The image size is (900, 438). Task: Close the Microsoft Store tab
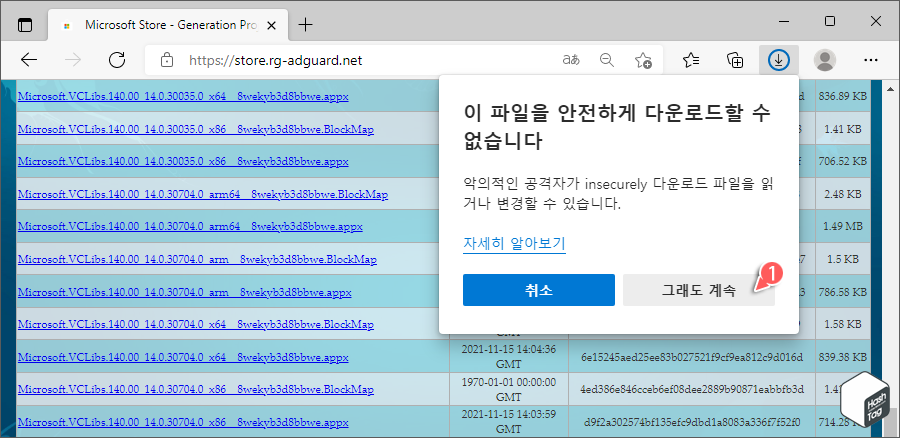pos(273,25)
